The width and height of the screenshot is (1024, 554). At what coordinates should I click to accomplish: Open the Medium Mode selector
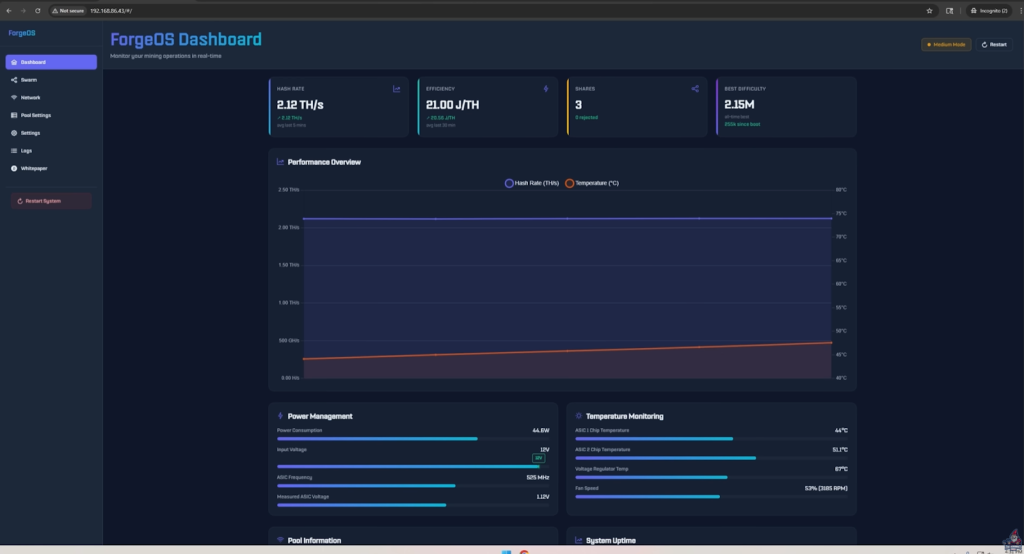[x=946, y=44]
